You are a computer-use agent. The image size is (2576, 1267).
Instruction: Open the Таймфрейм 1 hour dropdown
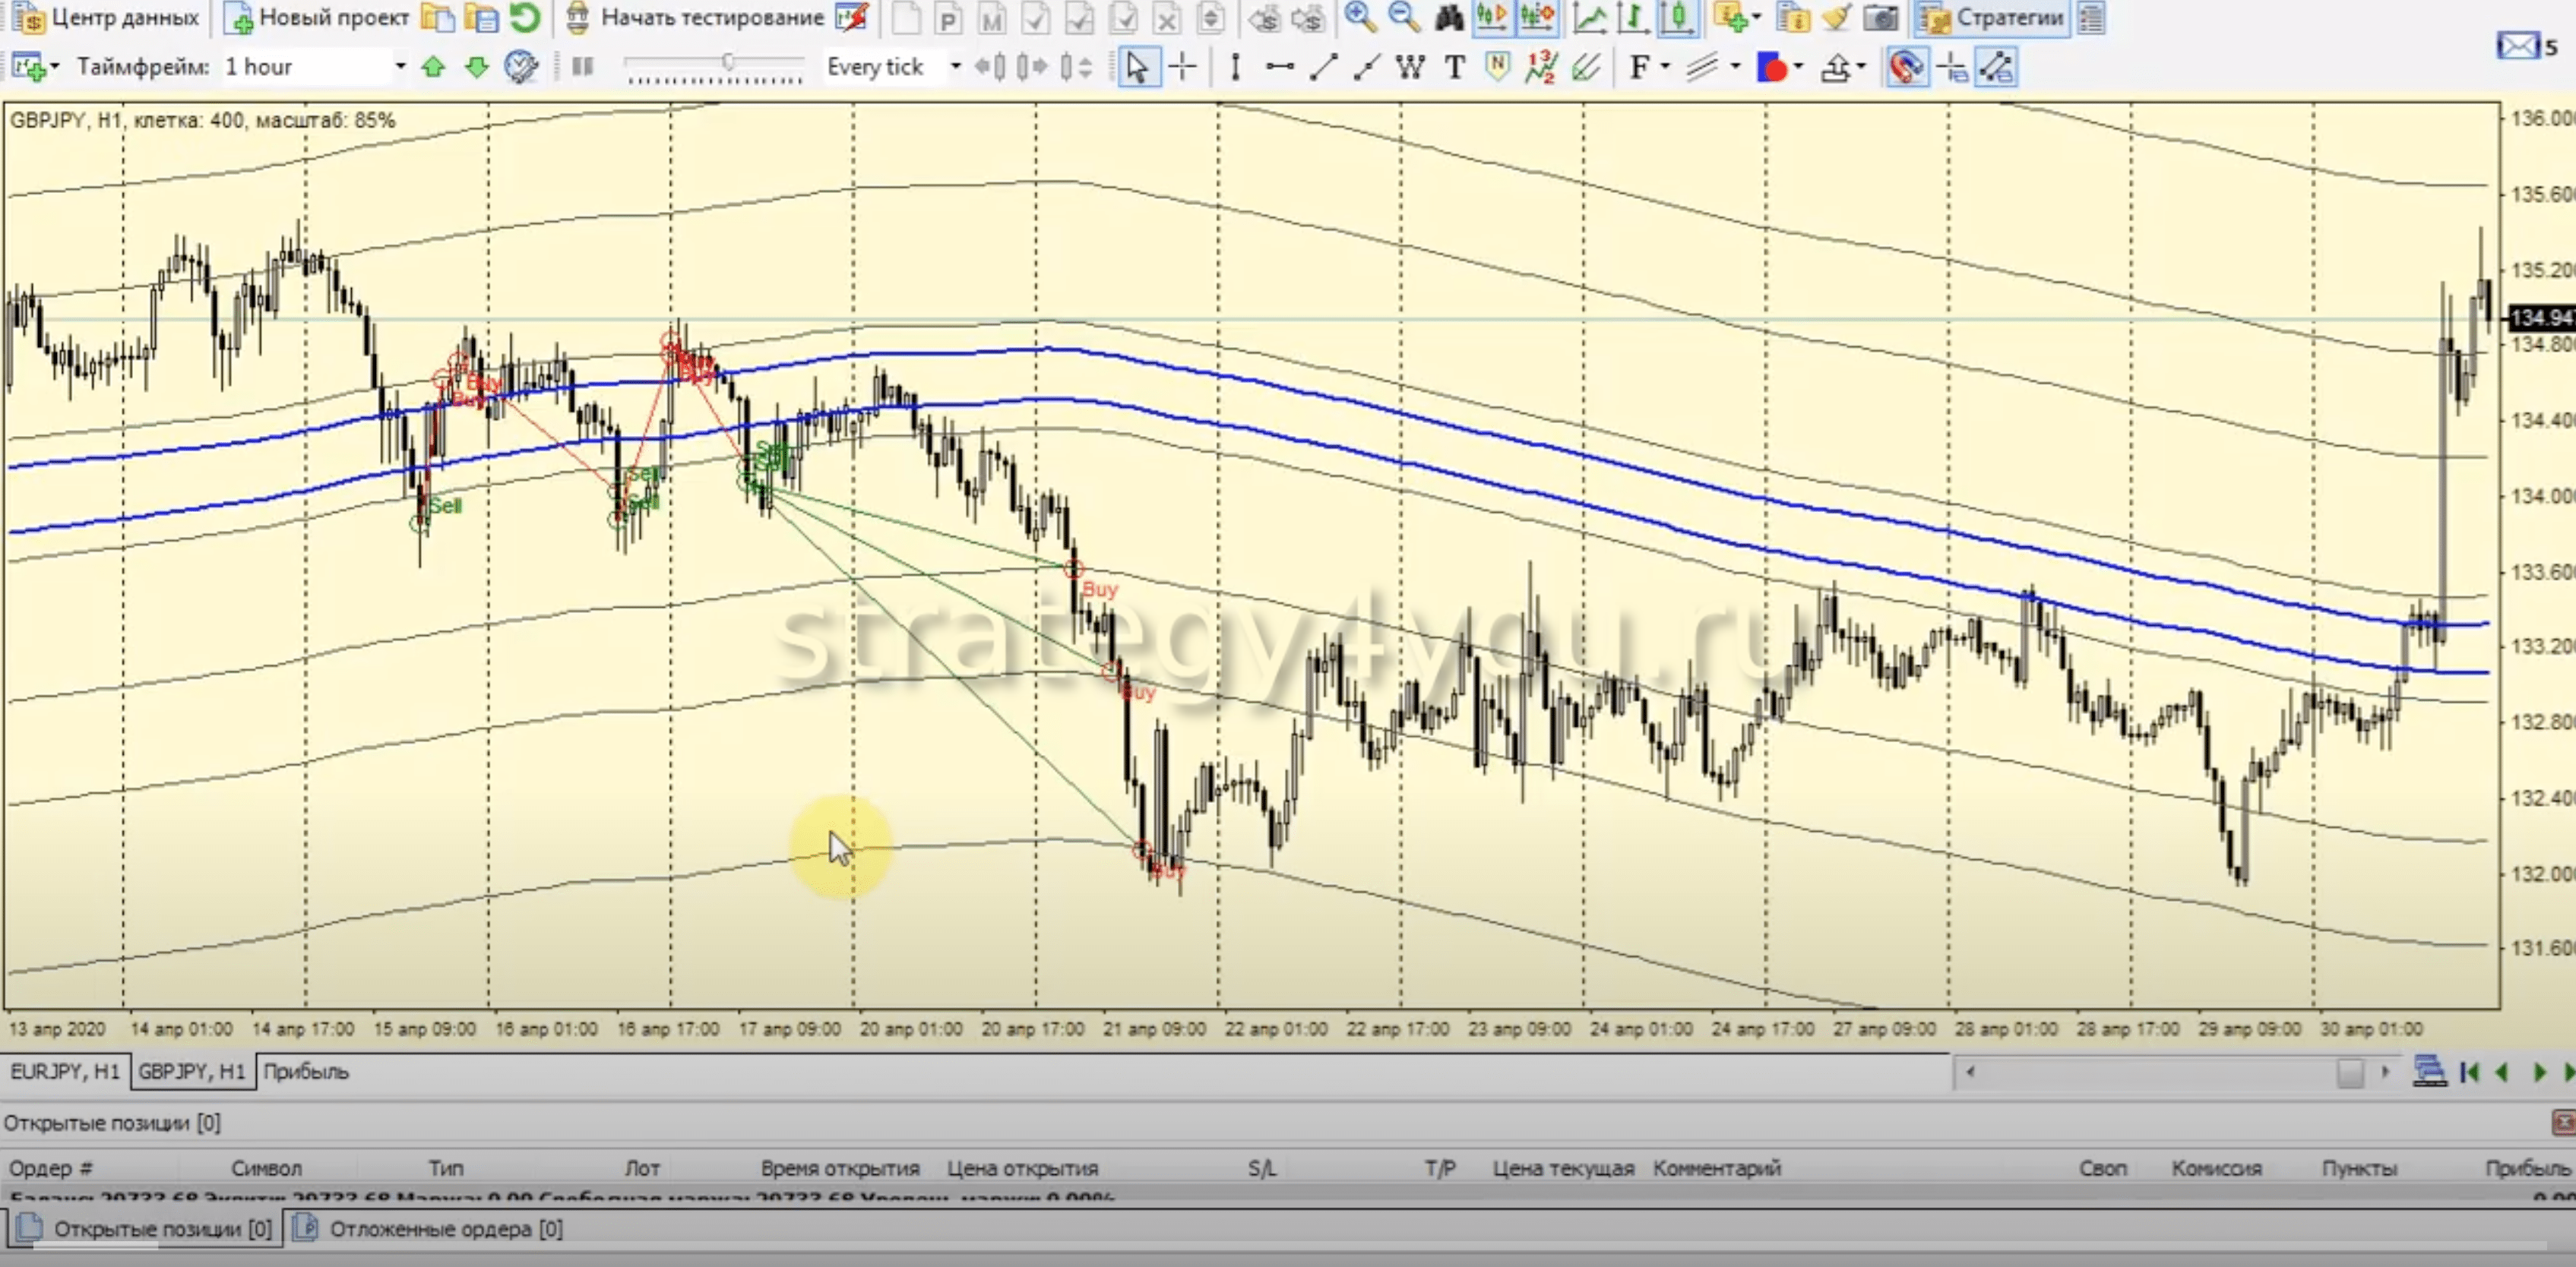pyautogui.click(x=400, y=67)
